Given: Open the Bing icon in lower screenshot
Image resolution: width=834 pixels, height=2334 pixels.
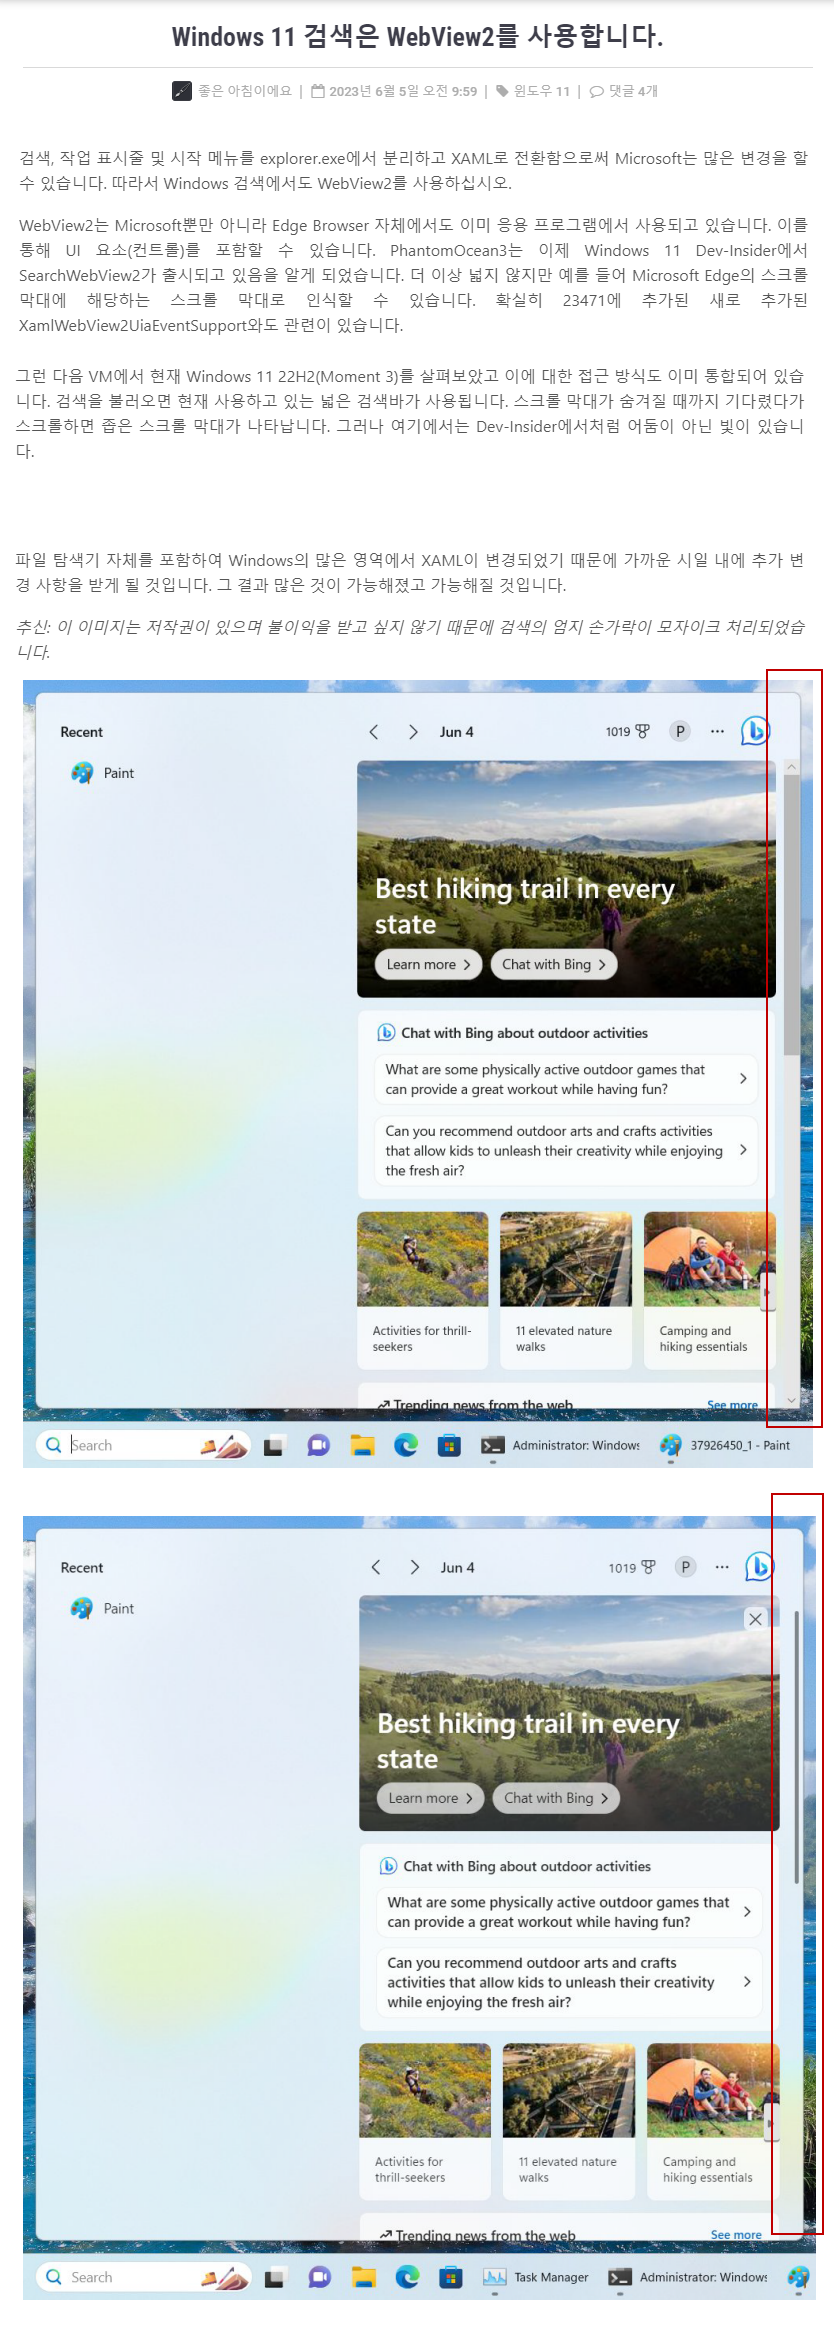Looking at the screenshot, I should [x=759, y=1567].
